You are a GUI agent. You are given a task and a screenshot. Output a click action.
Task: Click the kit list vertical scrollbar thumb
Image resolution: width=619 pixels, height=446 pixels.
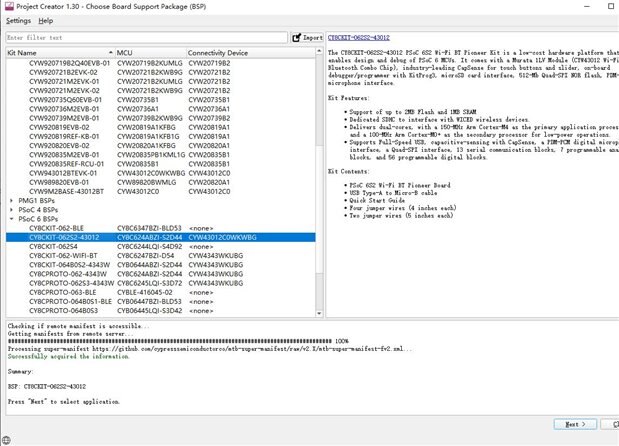pos(319,209)
